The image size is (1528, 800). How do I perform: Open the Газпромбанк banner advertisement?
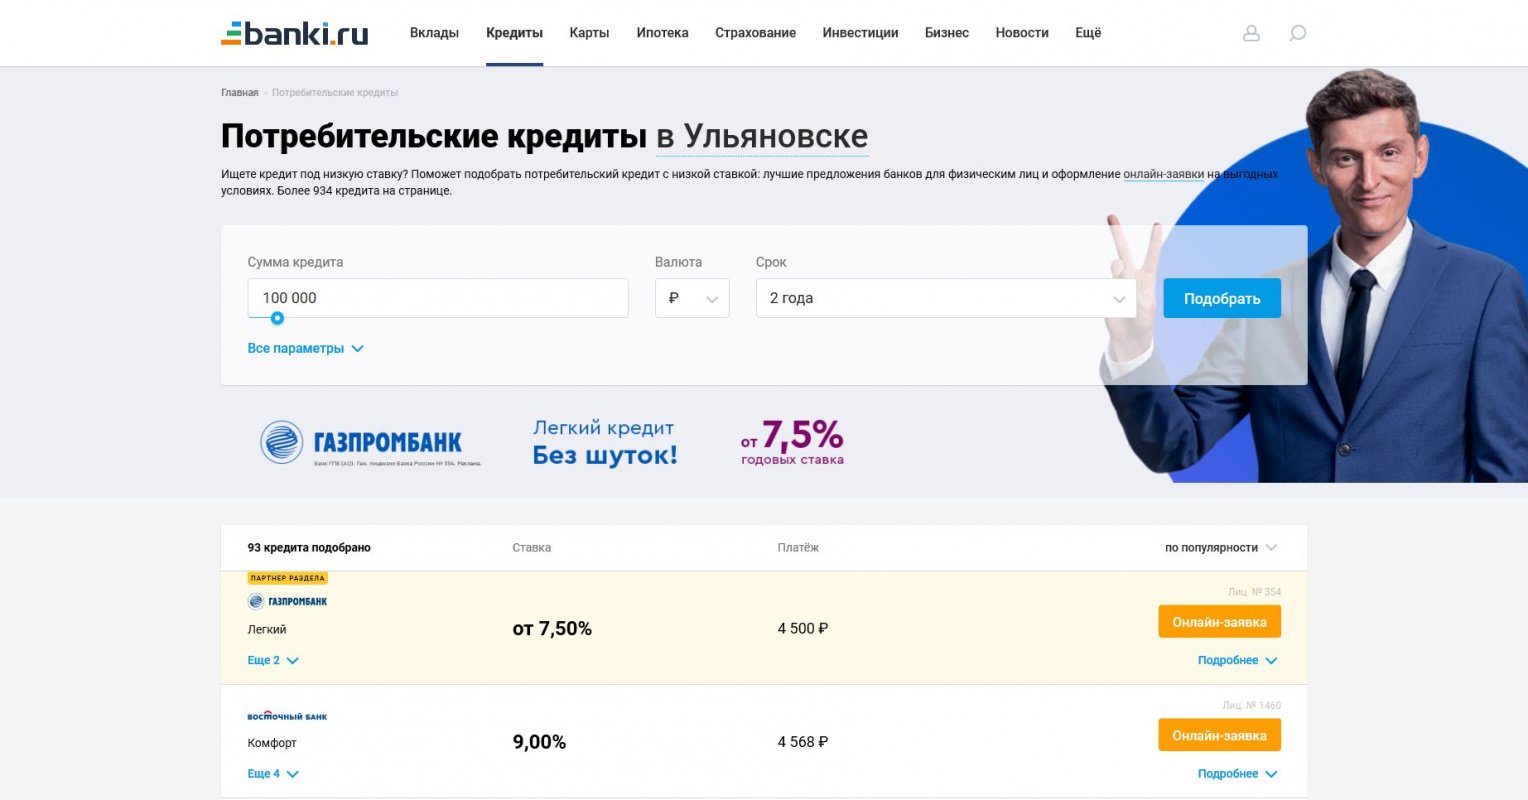coord(552,443)
